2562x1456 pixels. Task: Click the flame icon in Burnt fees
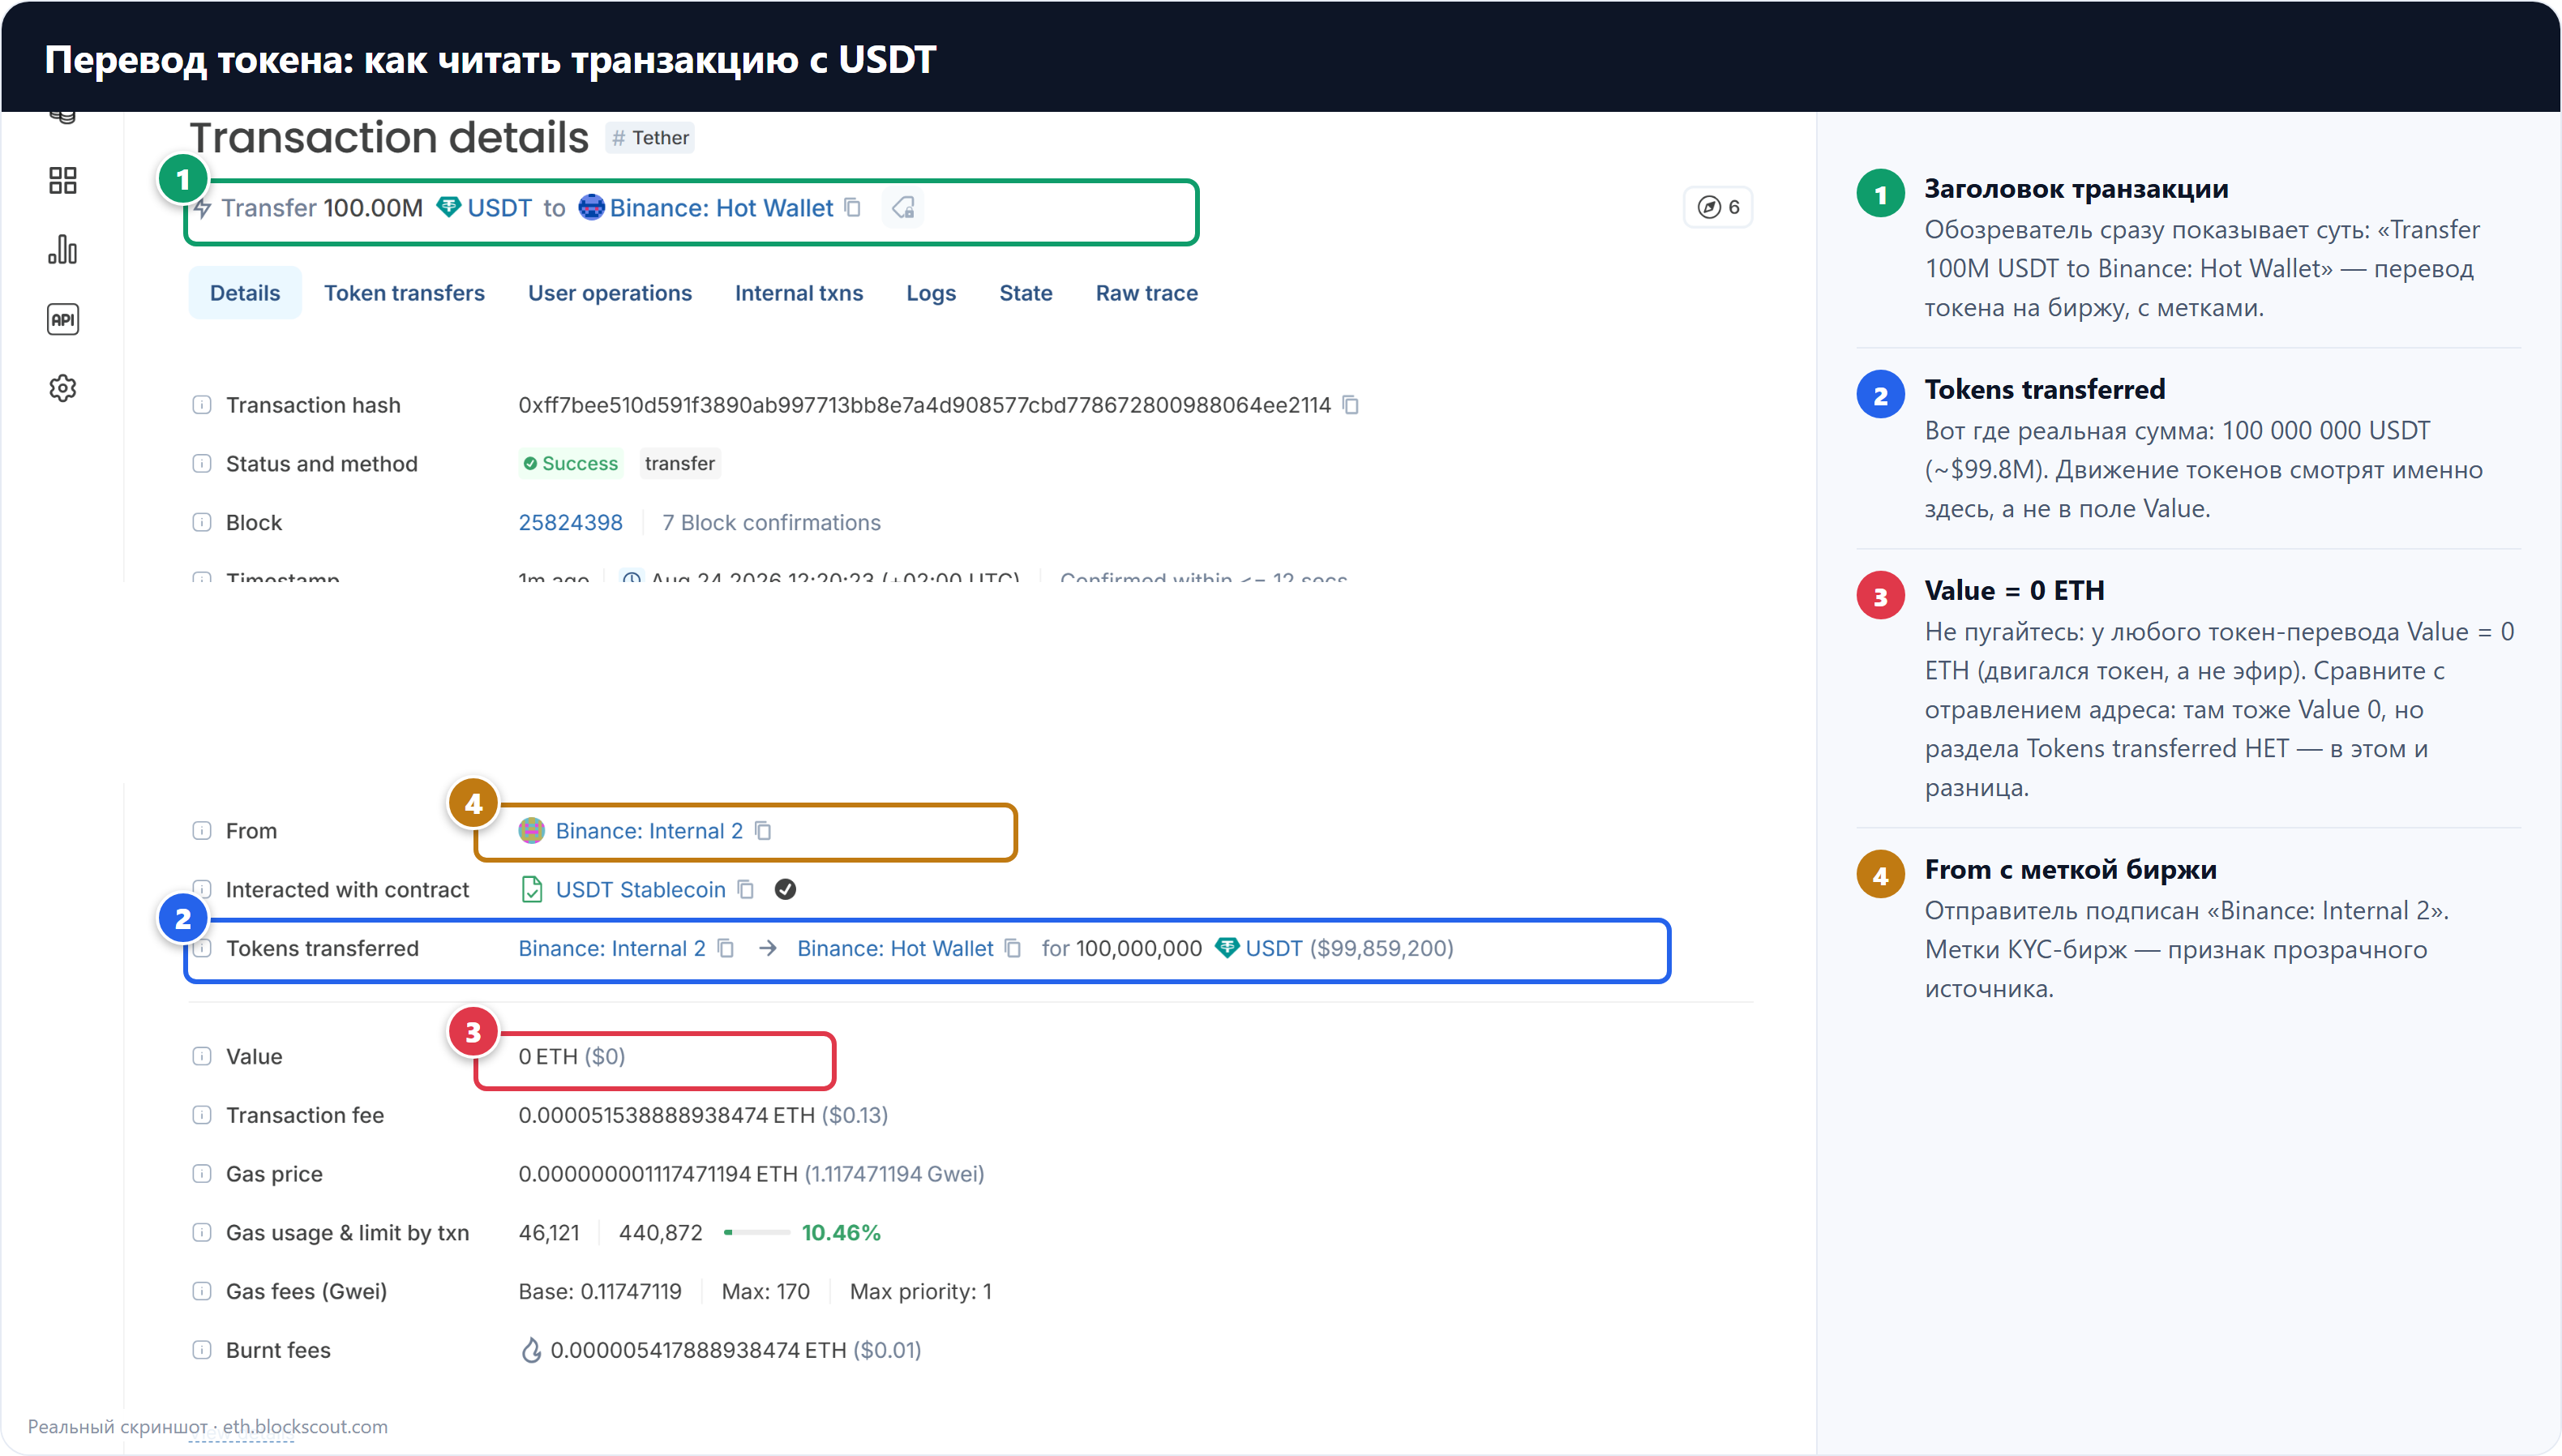click(531, 1351)
